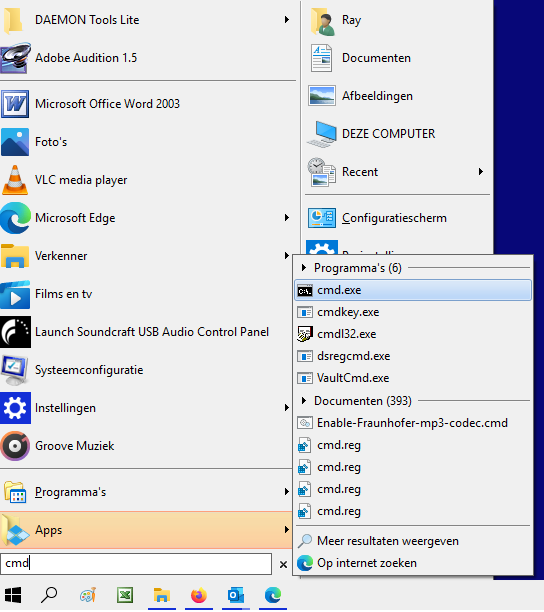This screenshot has width=544, height=612.
Task: Open the Windows Start button on taskbar
Action: pyautogui.click(x=13, y=596)
